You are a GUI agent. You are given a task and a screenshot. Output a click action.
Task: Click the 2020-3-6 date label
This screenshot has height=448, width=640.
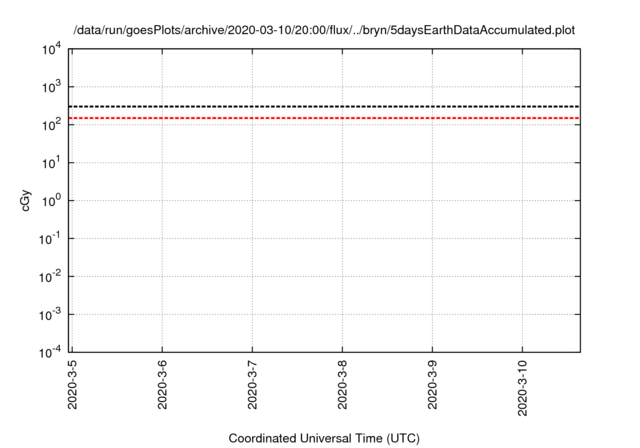[162, 385]
